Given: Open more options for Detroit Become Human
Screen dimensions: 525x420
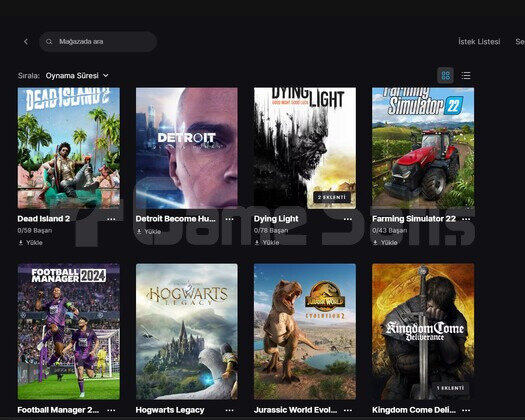Looking at the screenshot, I should 229,219.
